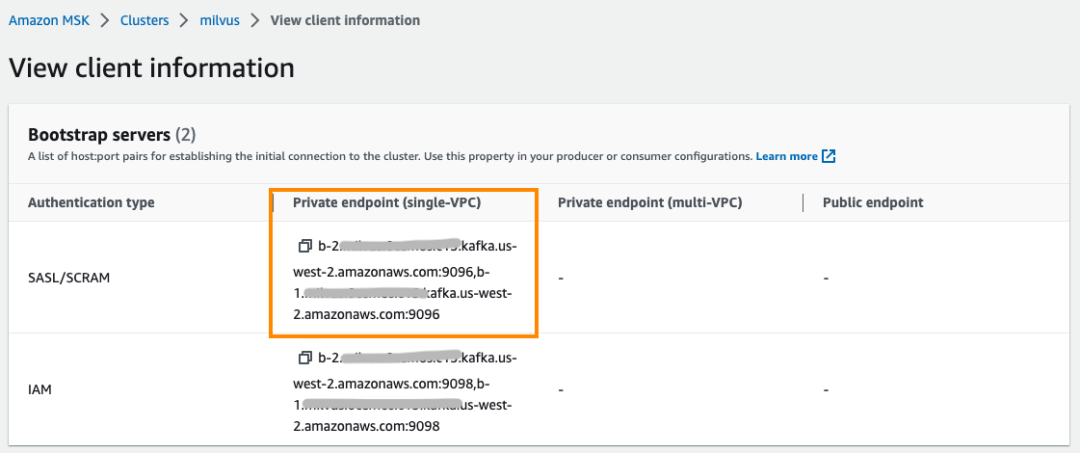
Task: Grab the divider left of Public endpoint
Action: pyautogui.click(x=804, y=202)
